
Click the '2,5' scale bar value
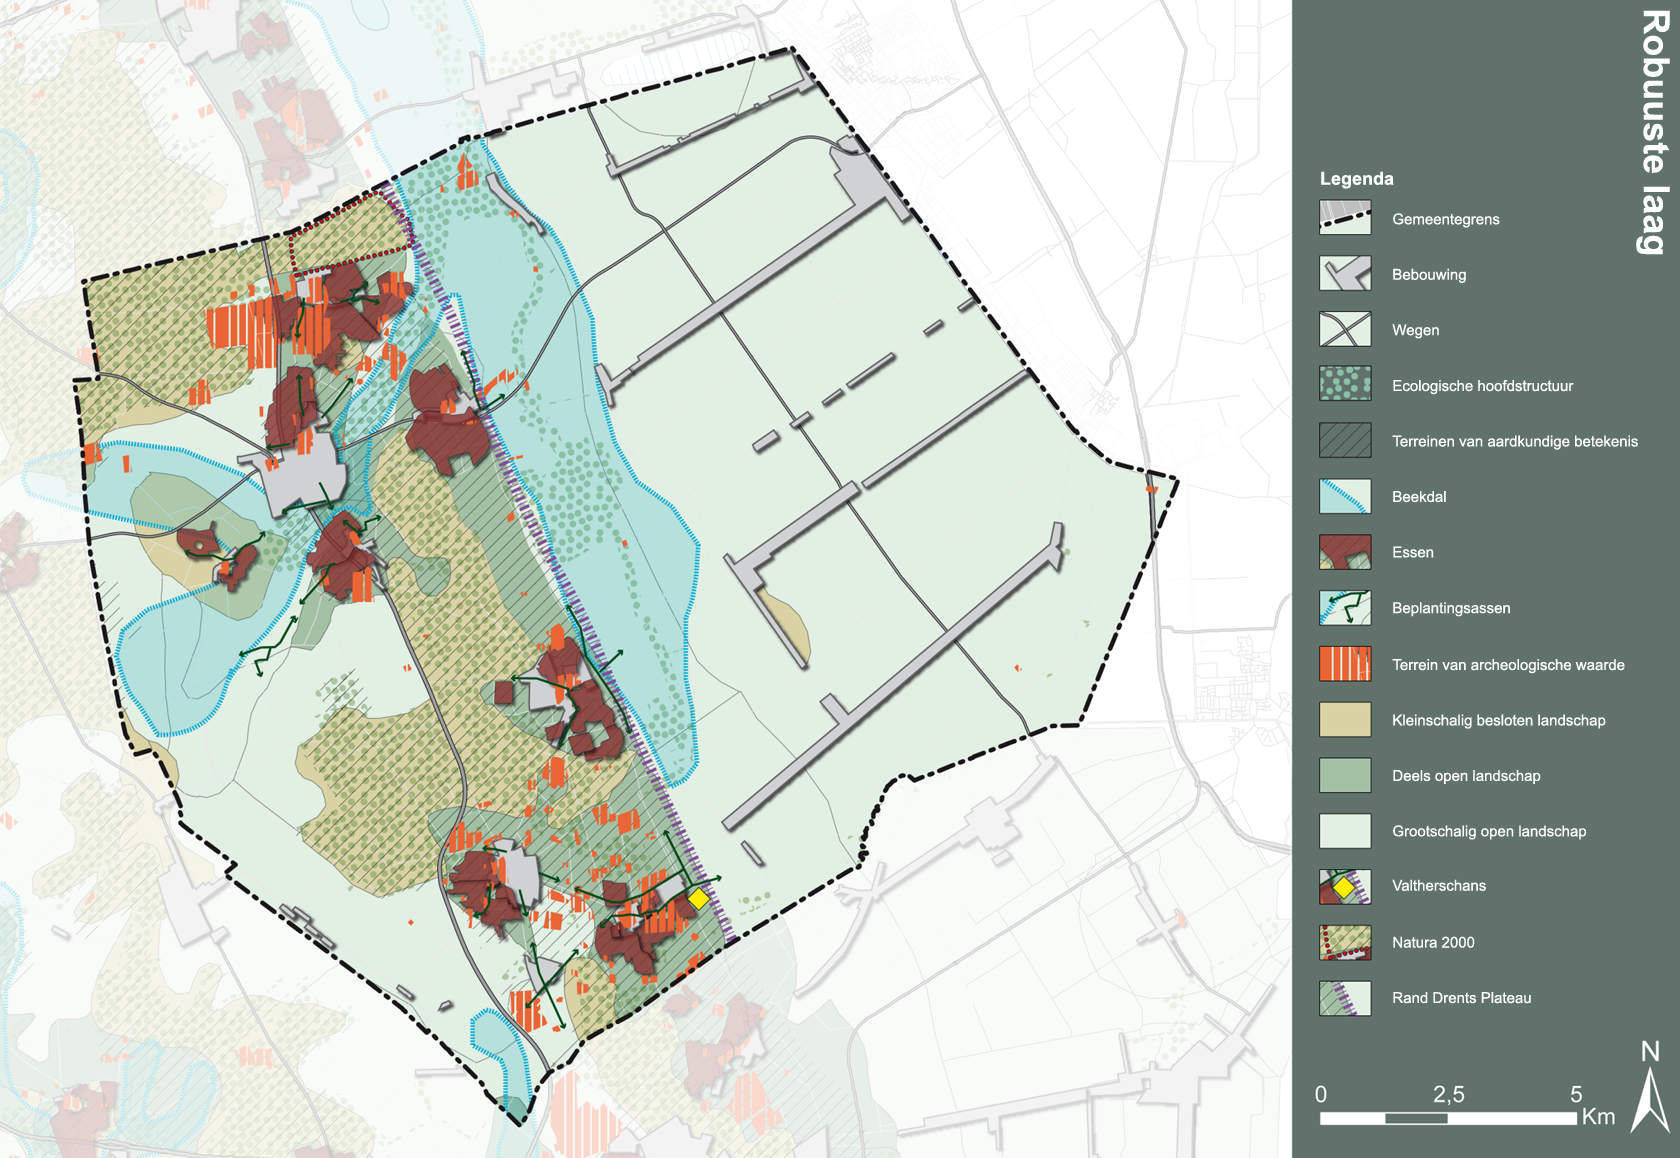[x=1448, y=1094]
